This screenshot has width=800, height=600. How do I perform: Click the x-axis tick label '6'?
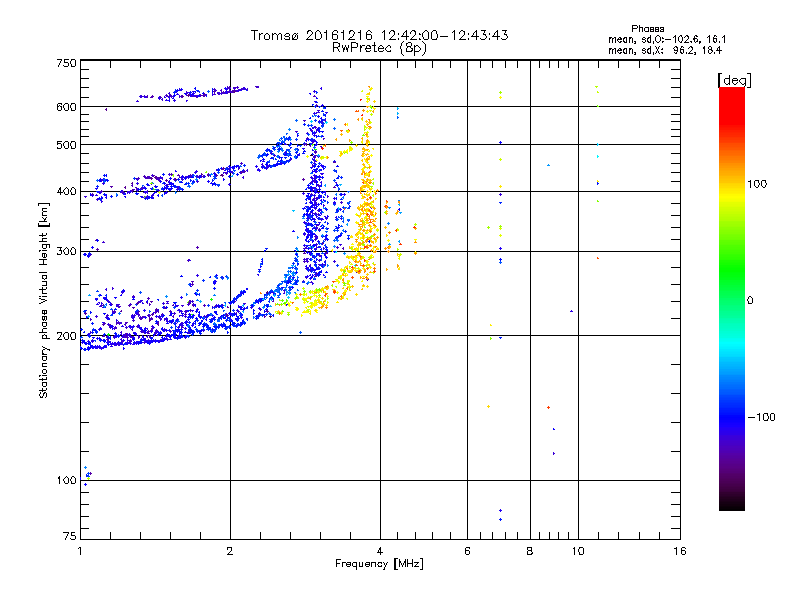(x=467, y=551)
